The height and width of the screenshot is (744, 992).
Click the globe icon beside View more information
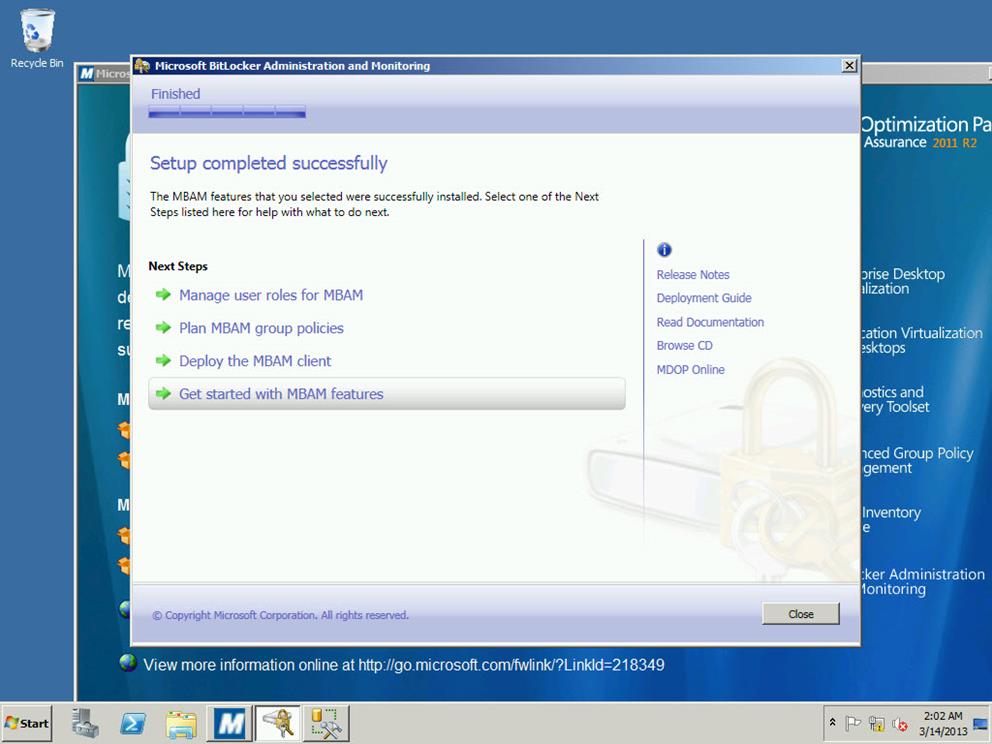(x=128, y=663)
